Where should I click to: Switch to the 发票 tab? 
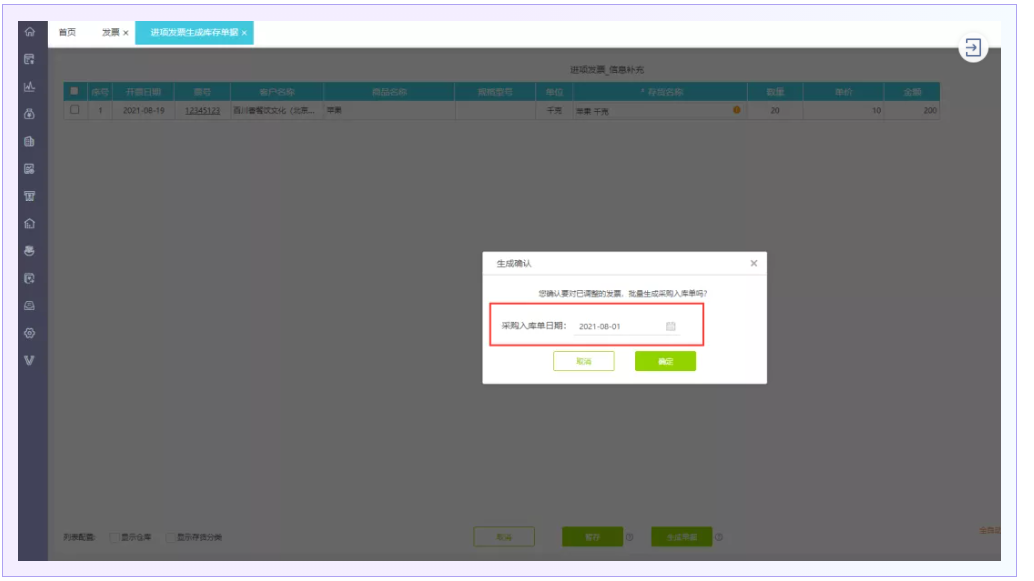click(x=110, y=32)
